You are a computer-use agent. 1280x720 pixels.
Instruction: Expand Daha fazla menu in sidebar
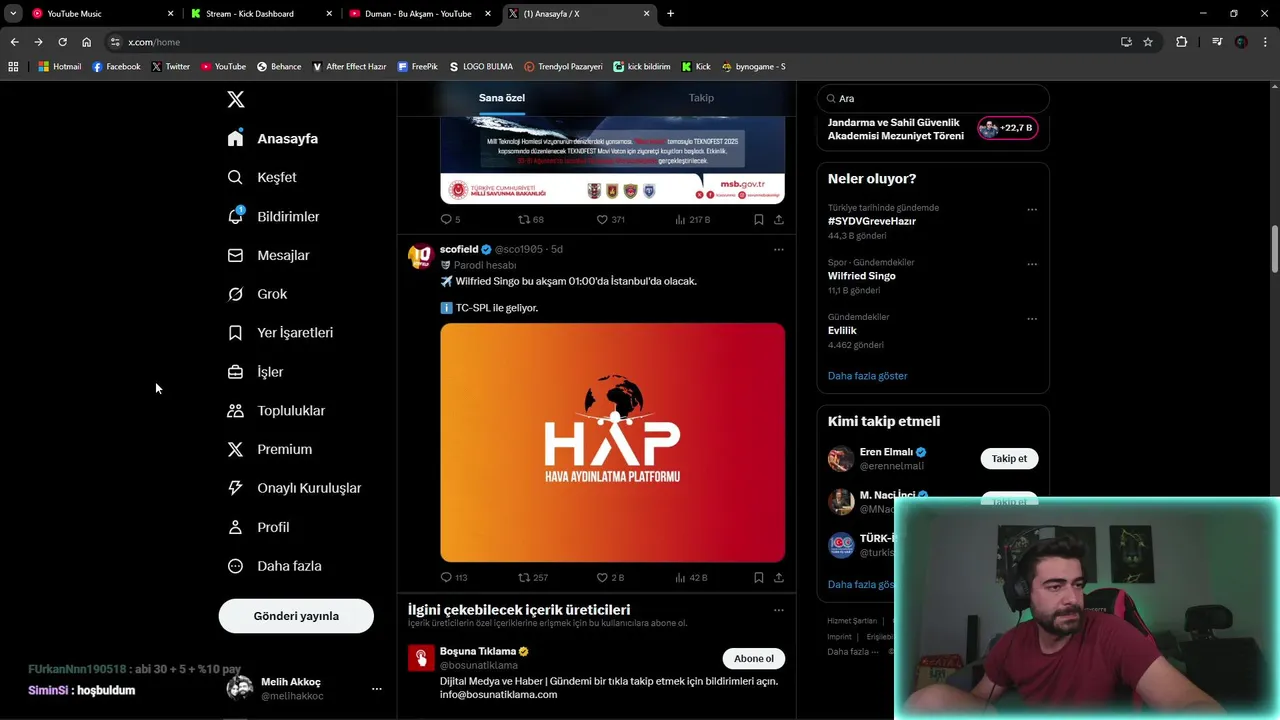tap(275, 566)
